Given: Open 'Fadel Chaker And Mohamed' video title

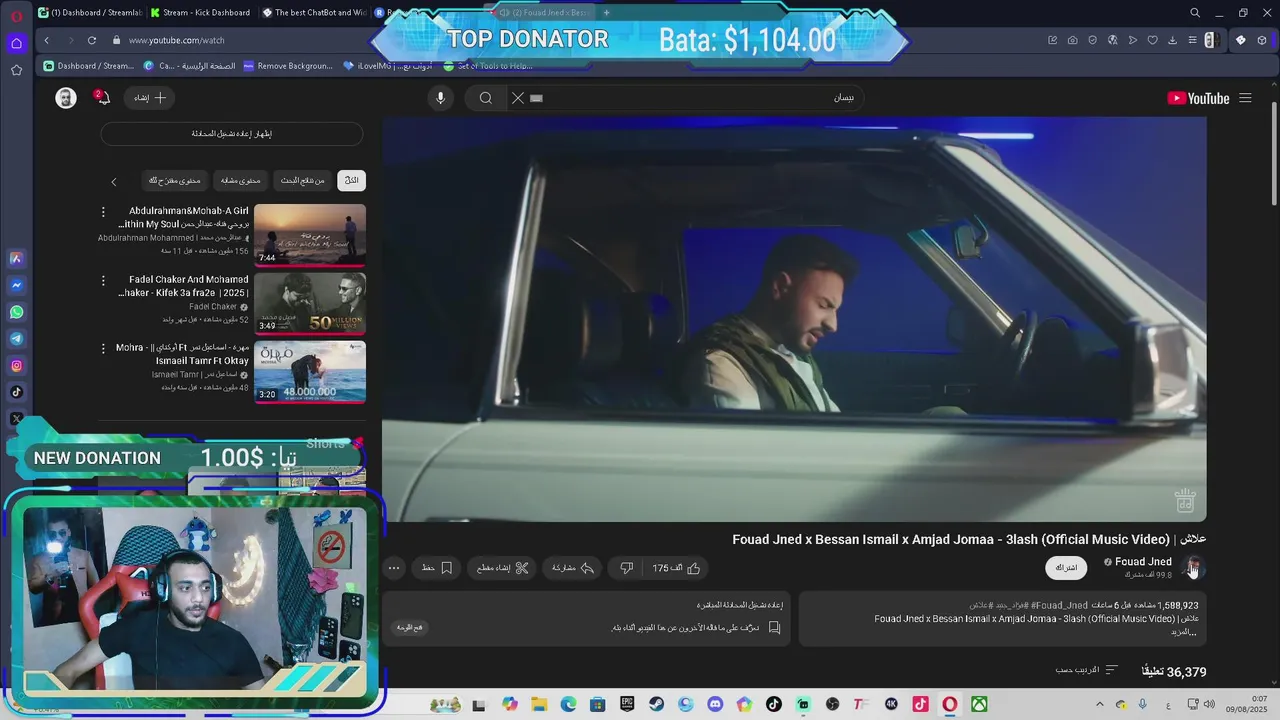Looking at the screenshot, I should (185, 286).
